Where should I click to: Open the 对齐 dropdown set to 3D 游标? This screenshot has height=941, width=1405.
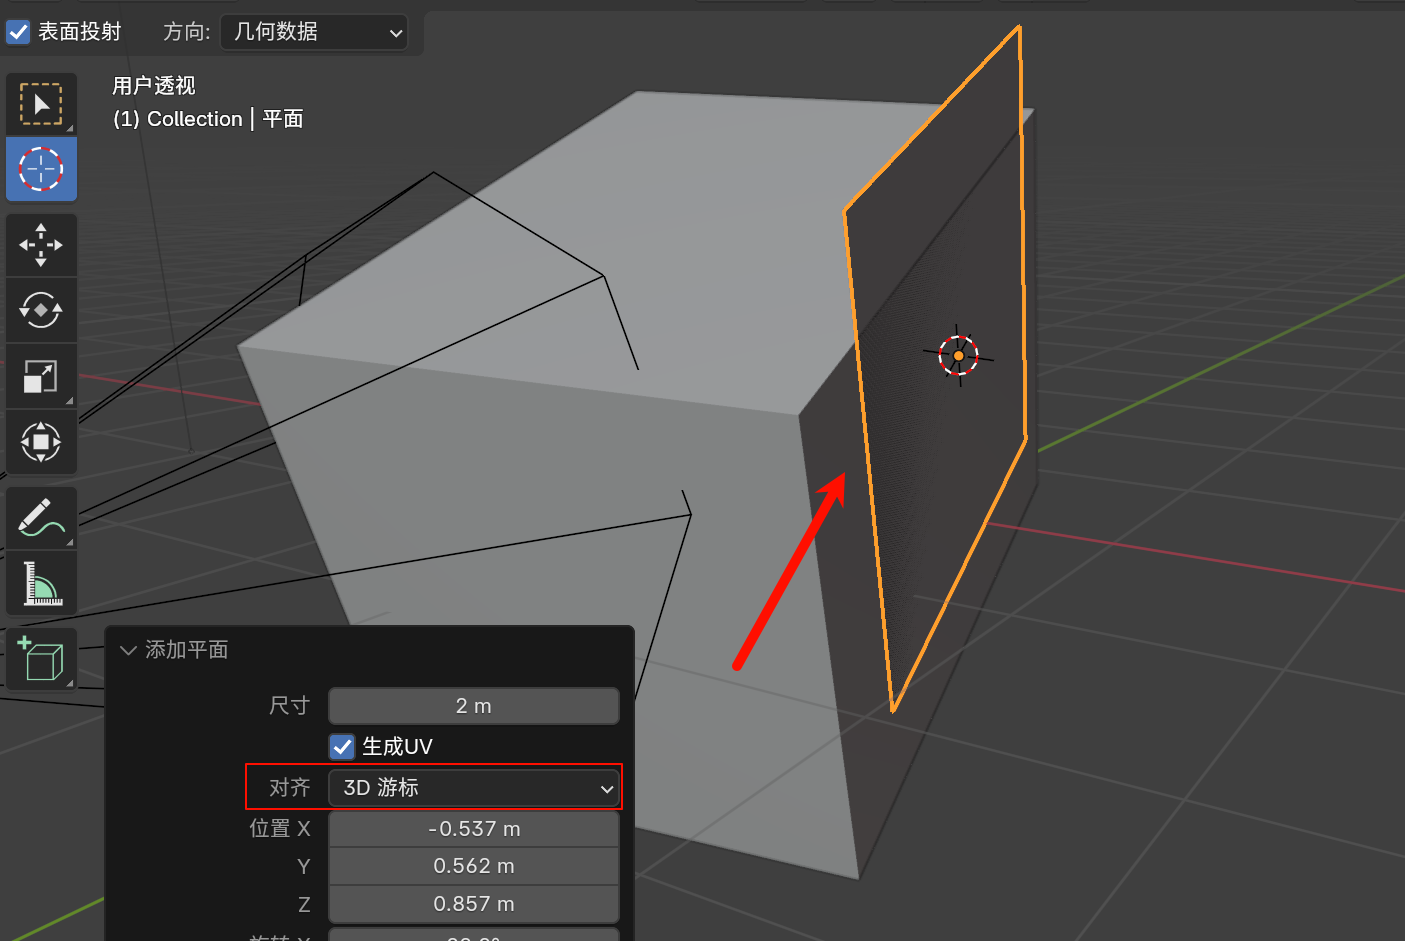(473, 788)
